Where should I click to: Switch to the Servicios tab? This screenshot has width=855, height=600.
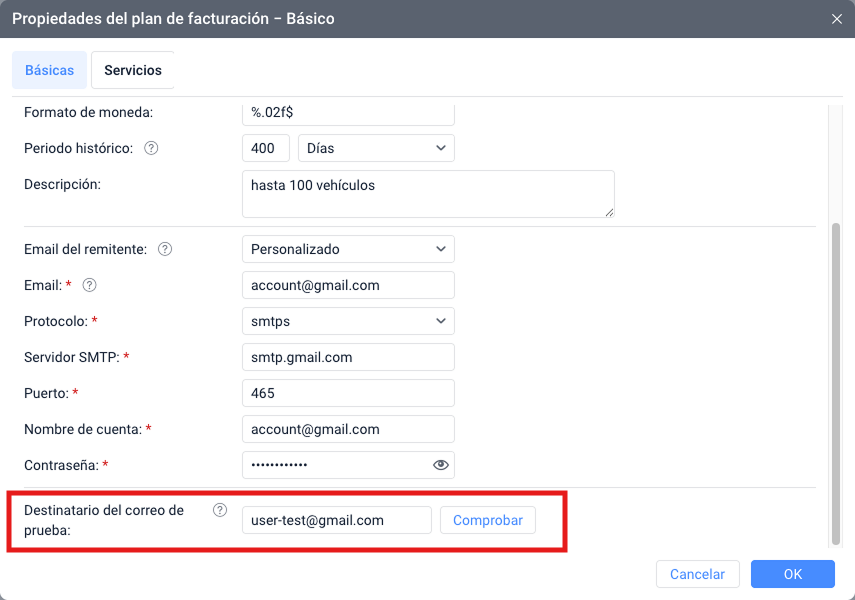(x=132, y=71)
